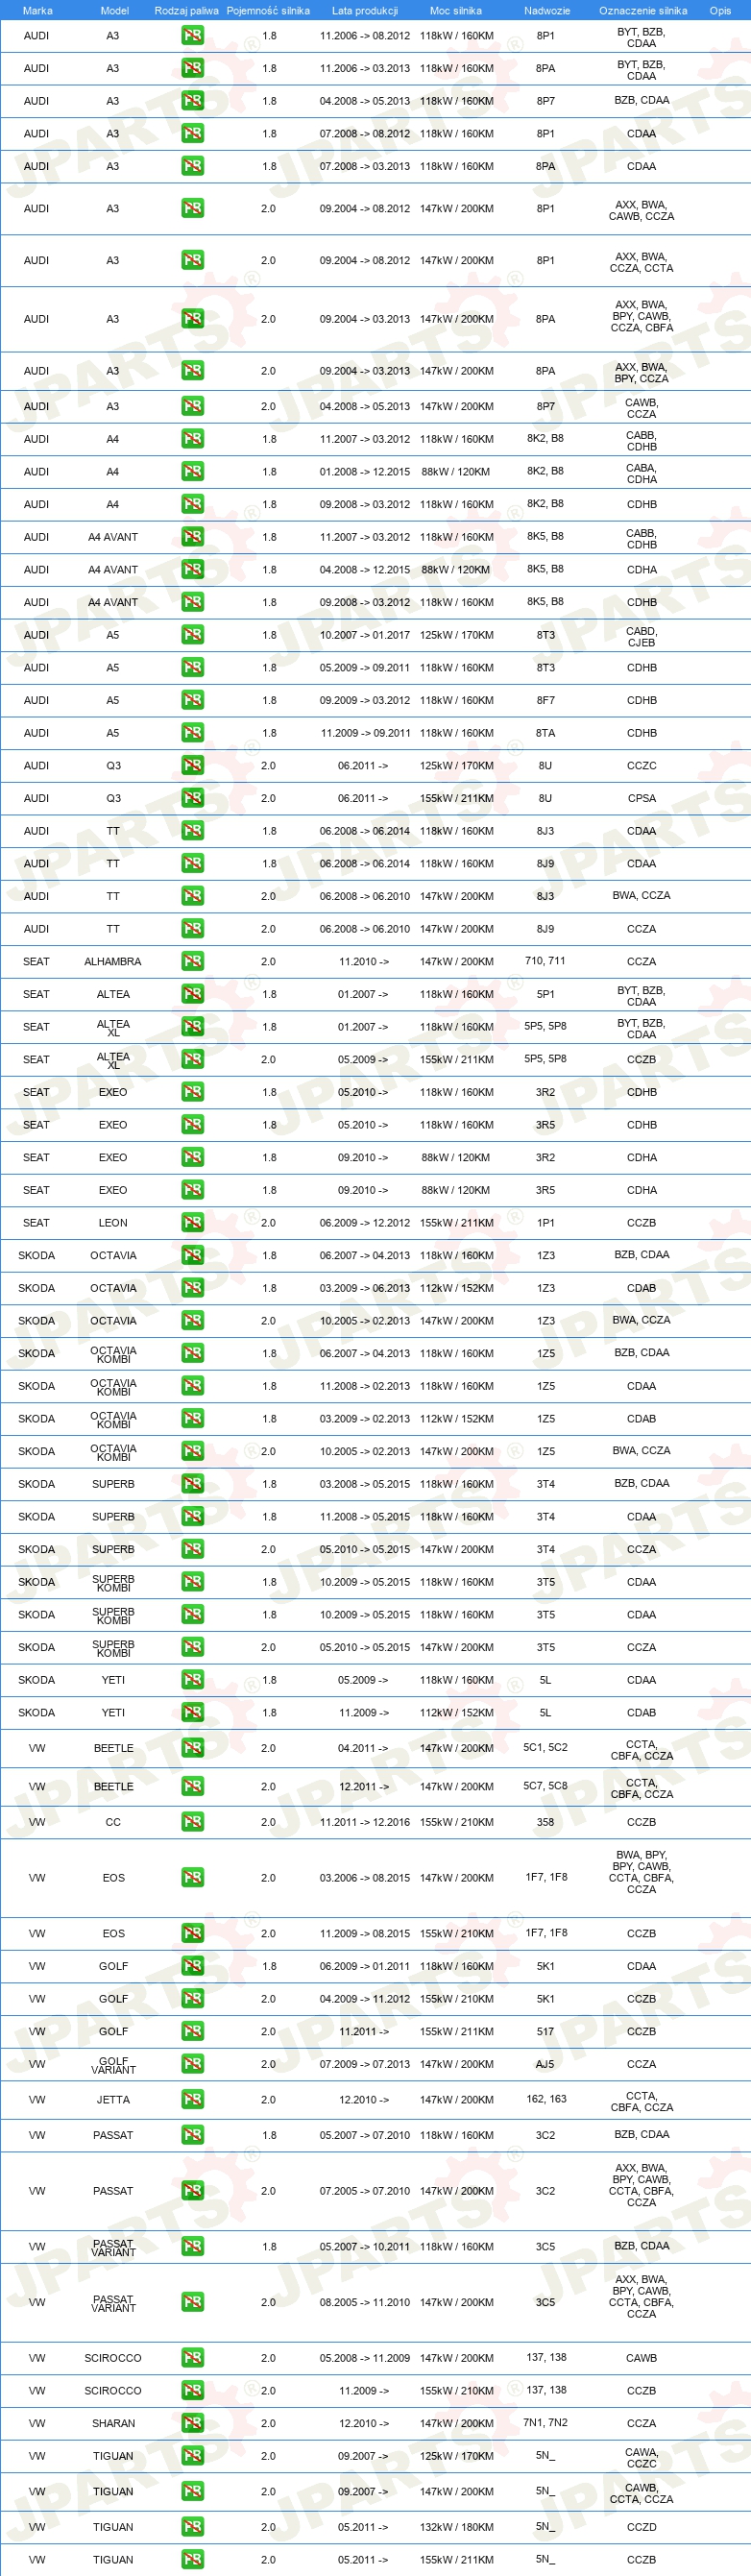Screen dimensions: 751x2576
Task: Click the 11.2011 -> 12.2016 production years cell
Action: pyautogui.click(x=365, y=1822)
